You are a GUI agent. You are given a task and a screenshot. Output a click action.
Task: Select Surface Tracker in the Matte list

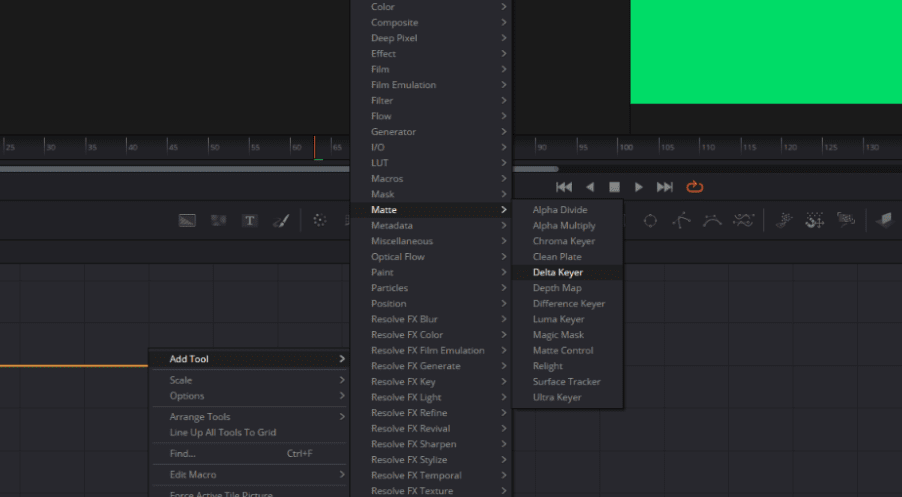(x=567, y=381)
